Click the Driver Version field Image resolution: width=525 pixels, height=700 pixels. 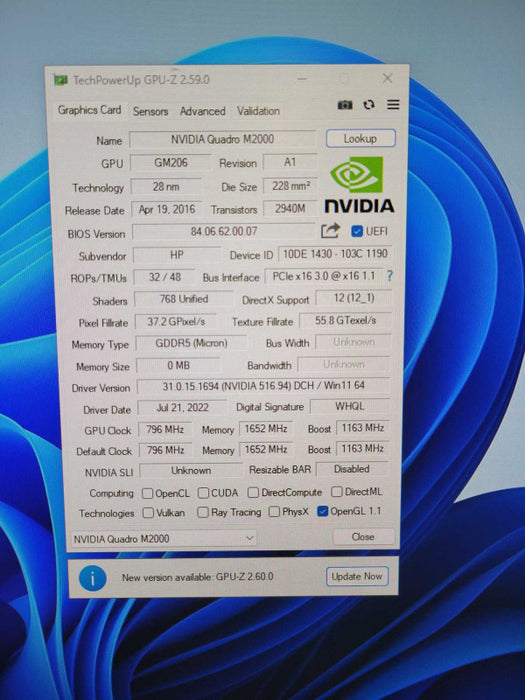(x=263, y=386)
